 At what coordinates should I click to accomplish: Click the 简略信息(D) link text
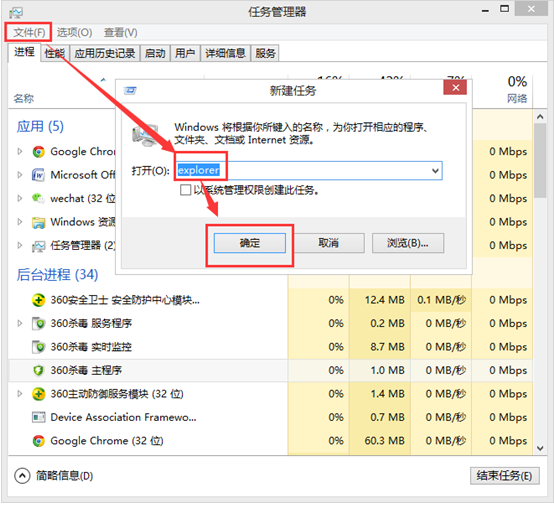pos(64,476)
